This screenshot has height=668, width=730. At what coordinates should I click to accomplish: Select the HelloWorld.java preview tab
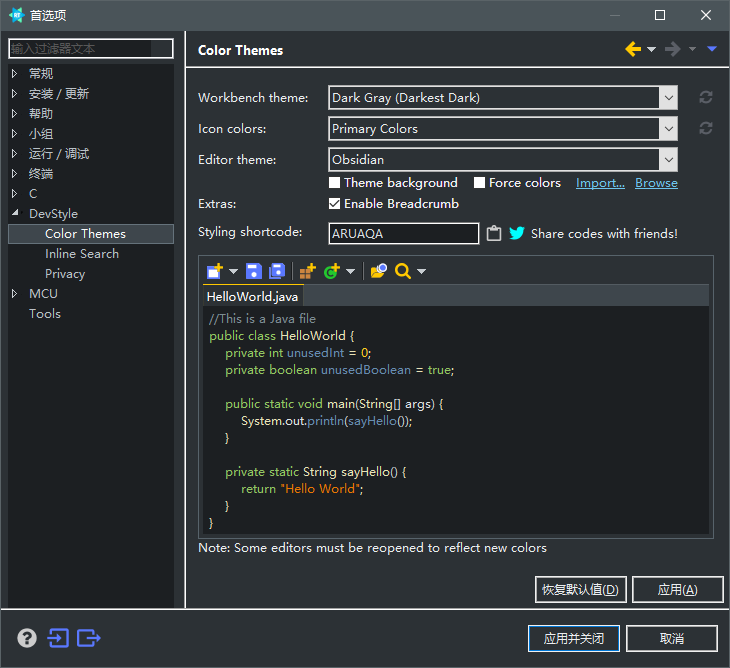[x=252, y=297]
